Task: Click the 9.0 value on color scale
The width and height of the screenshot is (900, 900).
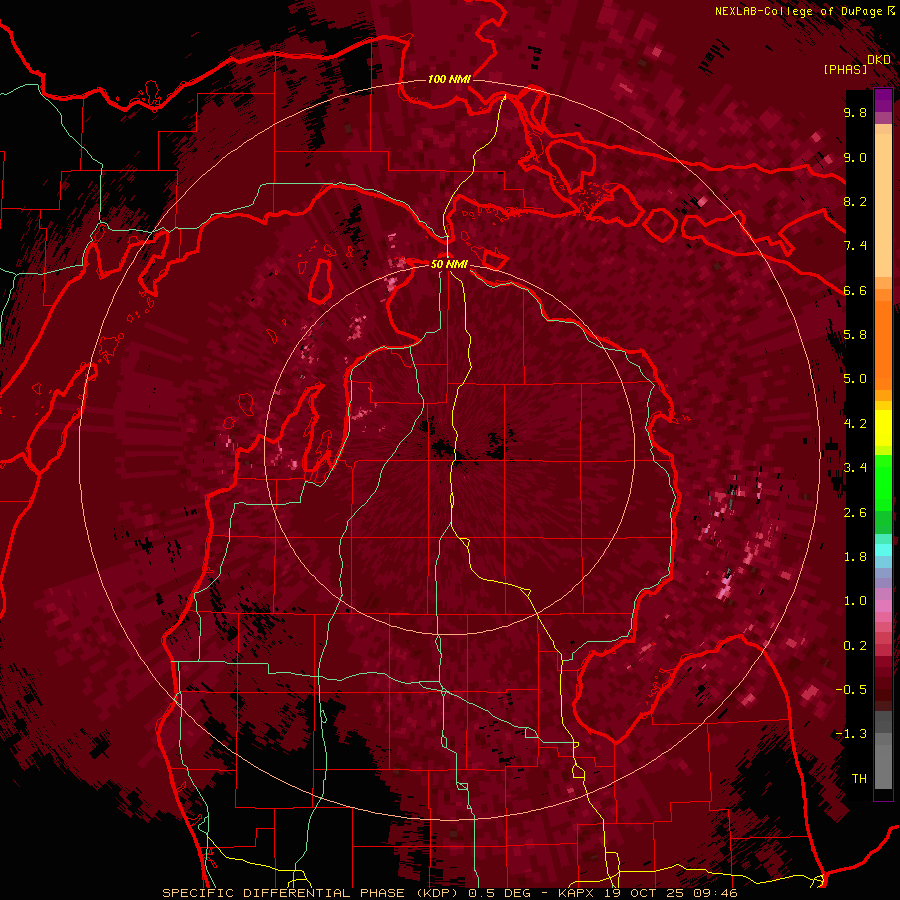Action: click(855, 157)
